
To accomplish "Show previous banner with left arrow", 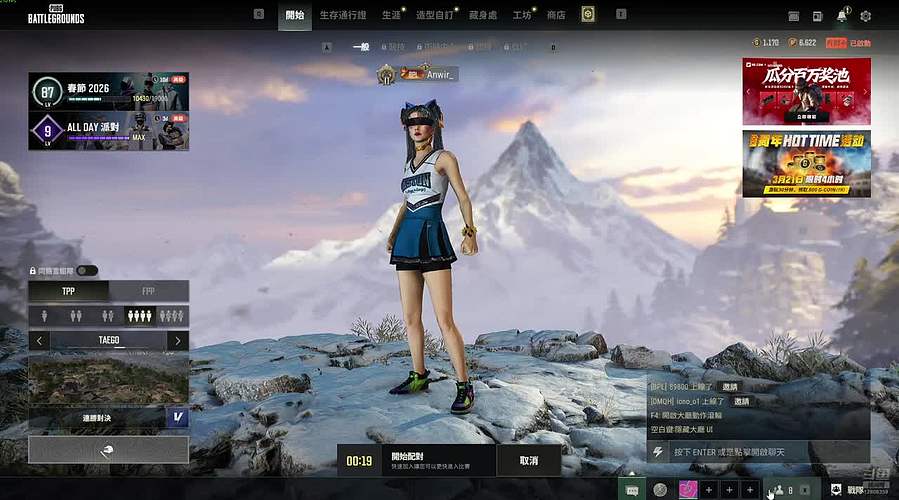I will (x=748, y=92).
